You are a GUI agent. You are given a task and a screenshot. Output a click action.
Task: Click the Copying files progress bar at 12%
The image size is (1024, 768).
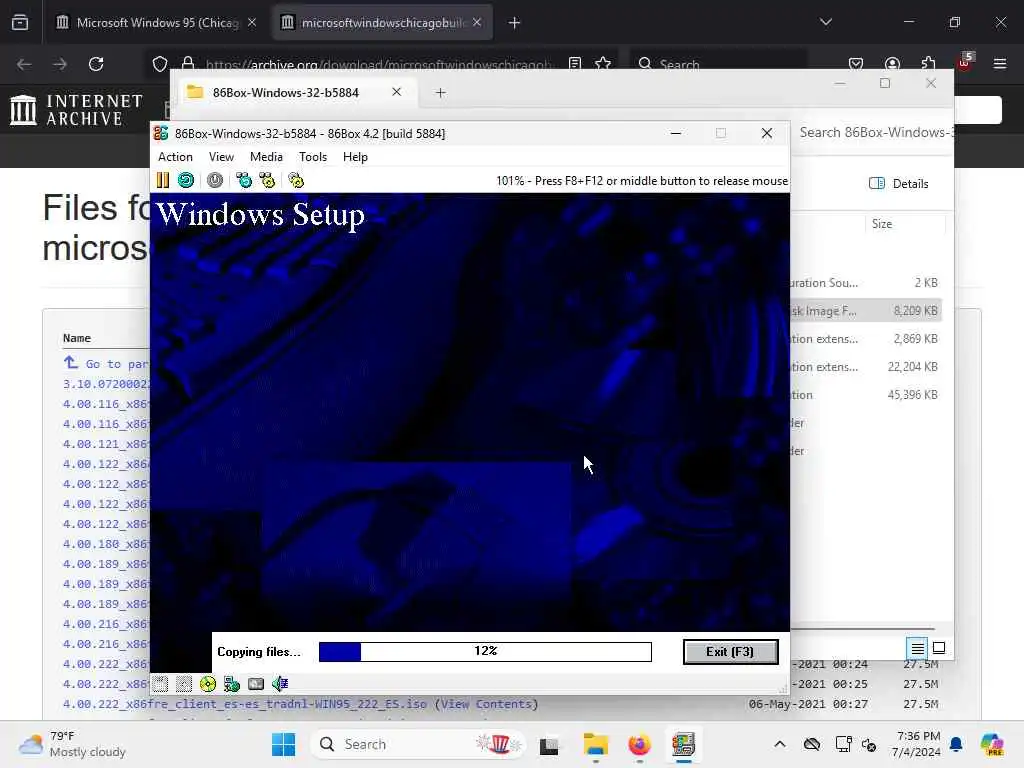tap(485, 651)
